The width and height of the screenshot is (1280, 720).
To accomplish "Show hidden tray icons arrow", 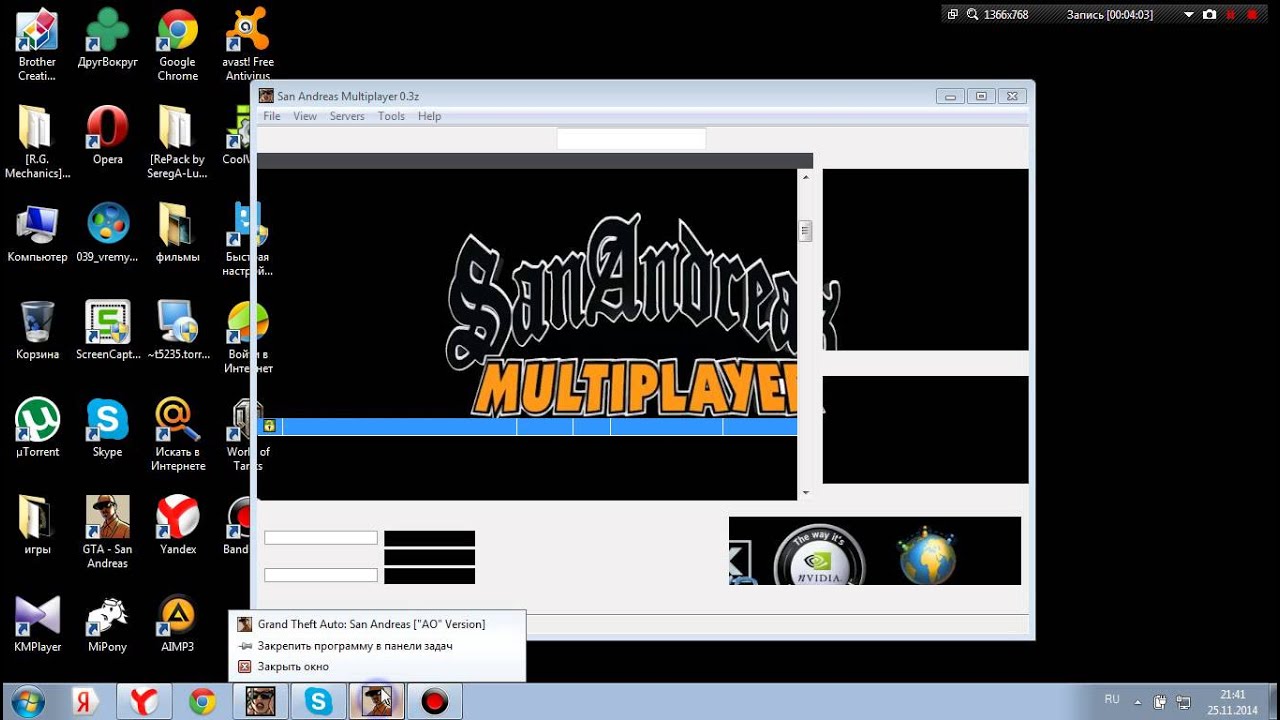I will (x=1138, y=701).
